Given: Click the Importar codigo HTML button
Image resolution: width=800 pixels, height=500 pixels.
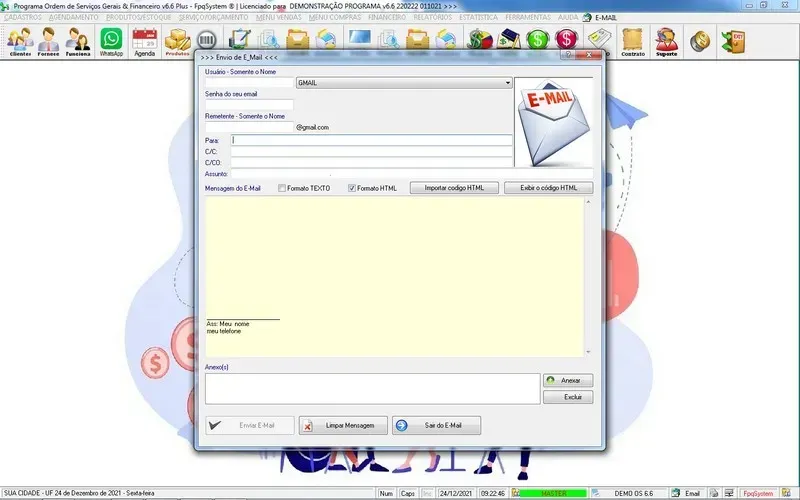Looking at the screenshot, I should click(454, 188).
